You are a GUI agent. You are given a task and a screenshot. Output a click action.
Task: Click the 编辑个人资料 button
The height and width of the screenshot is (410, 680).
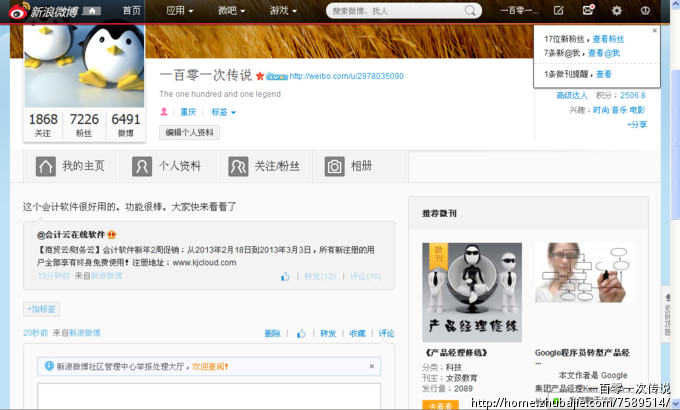190,132
